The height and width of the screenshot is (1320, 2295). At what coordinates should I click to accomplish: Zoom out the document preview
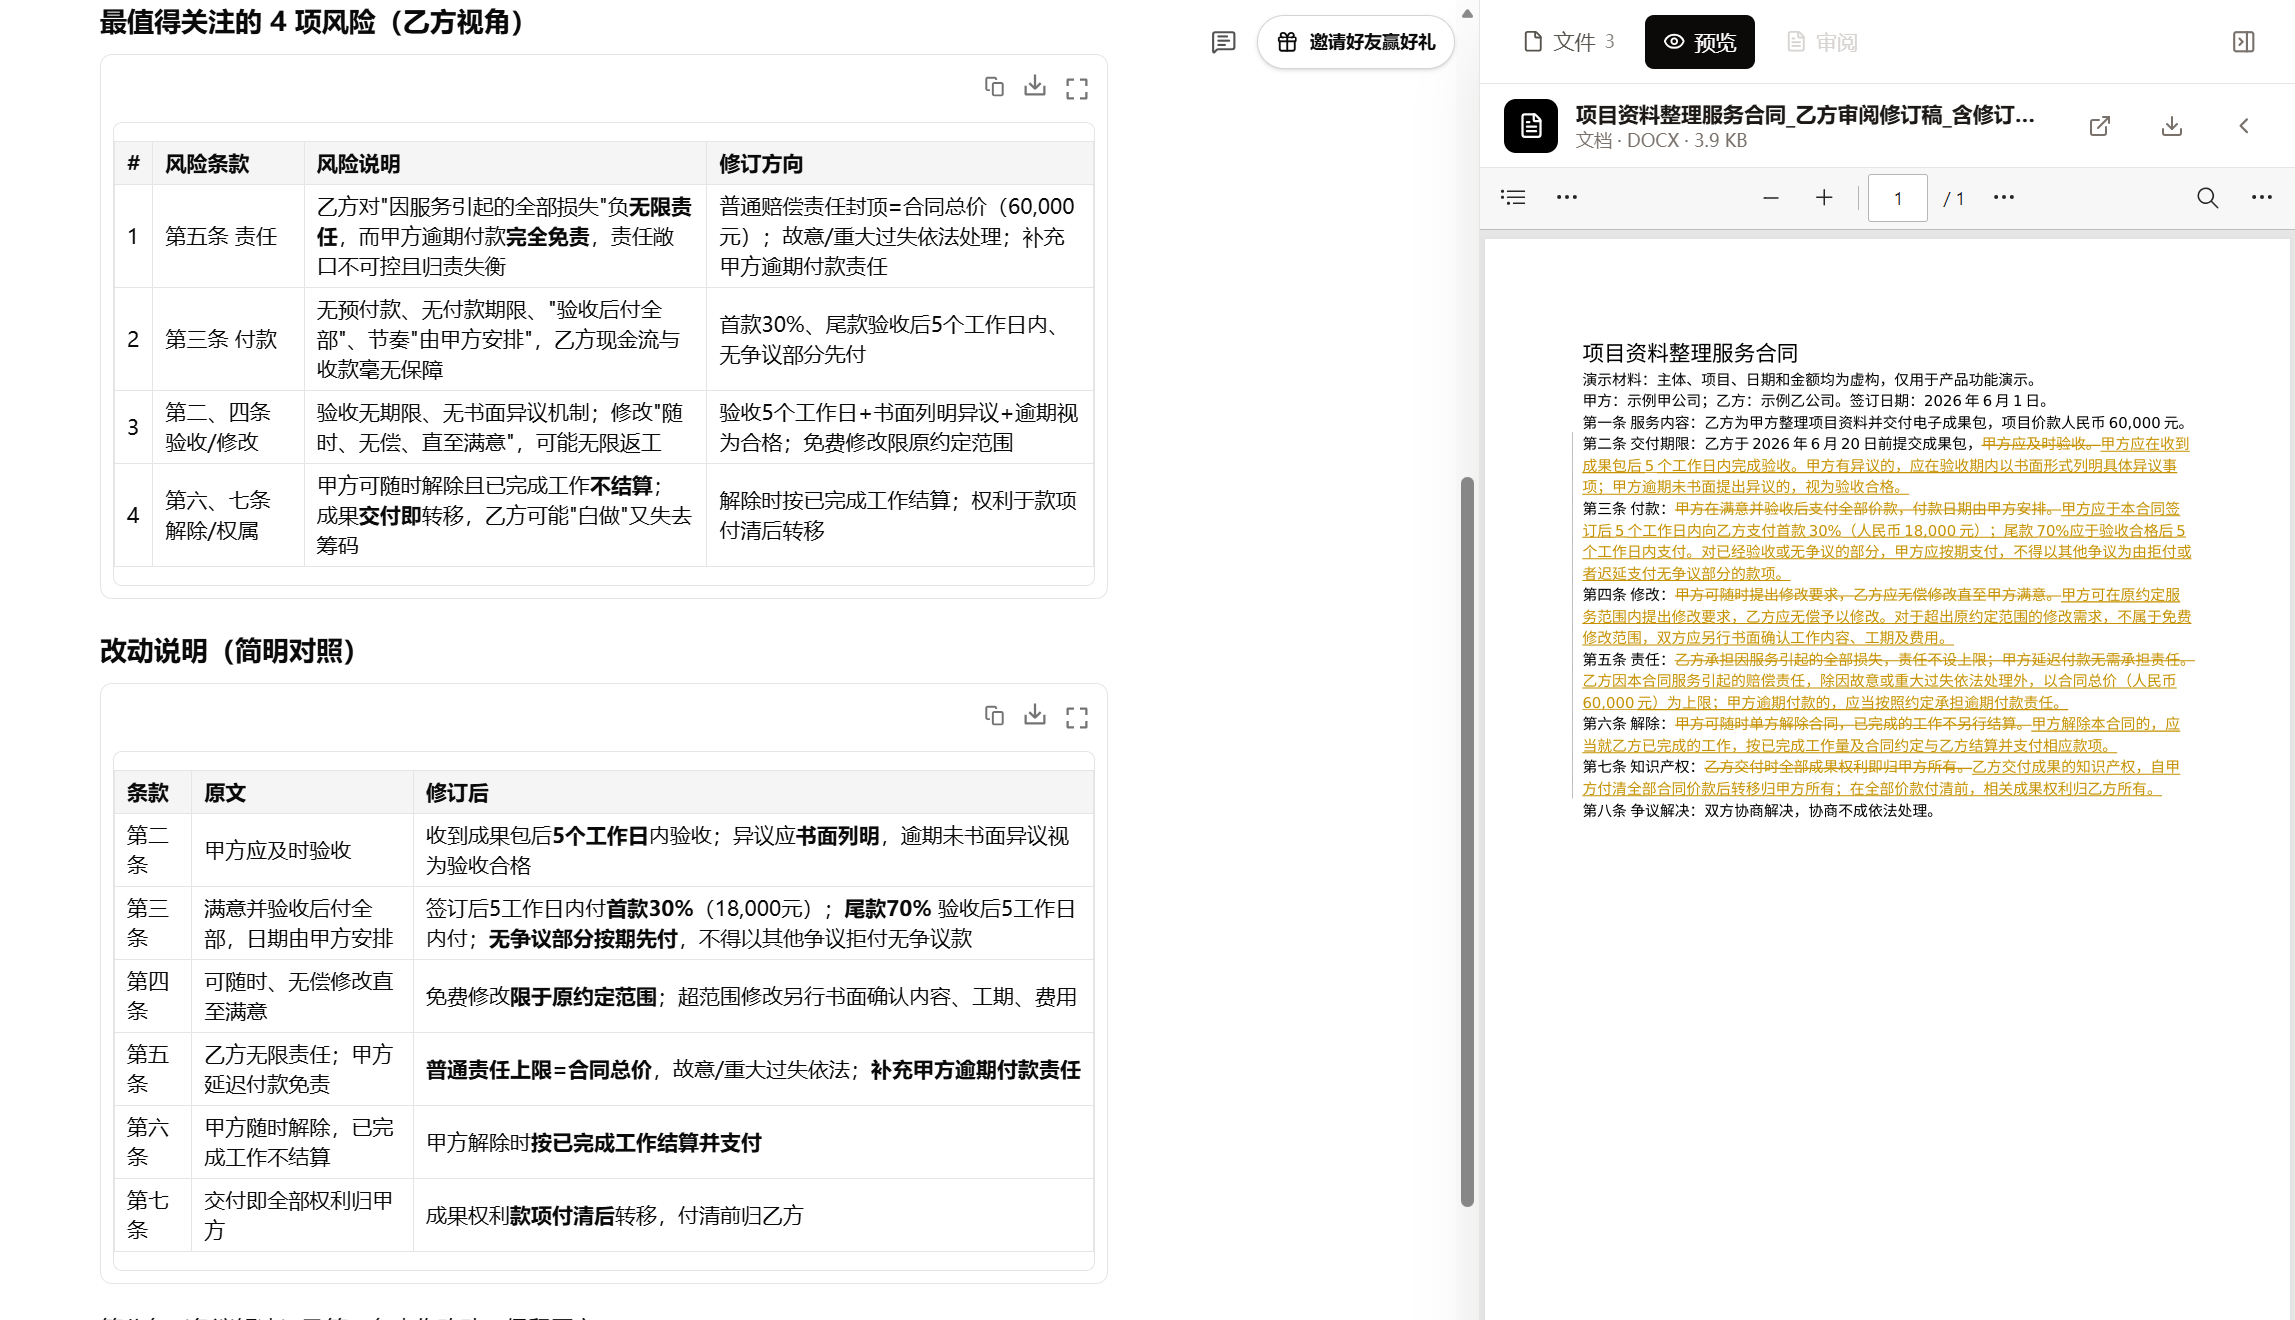tap(1771, 198)
